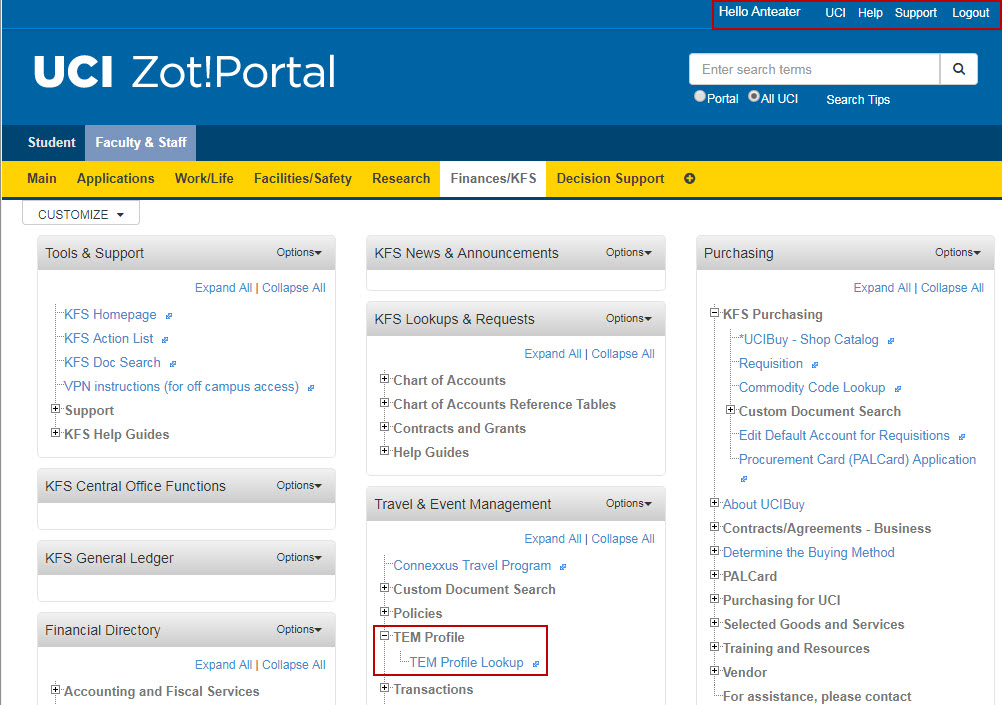
Task: Open Options menu for KFS Lookups & Requests
Action: [629, 318]
